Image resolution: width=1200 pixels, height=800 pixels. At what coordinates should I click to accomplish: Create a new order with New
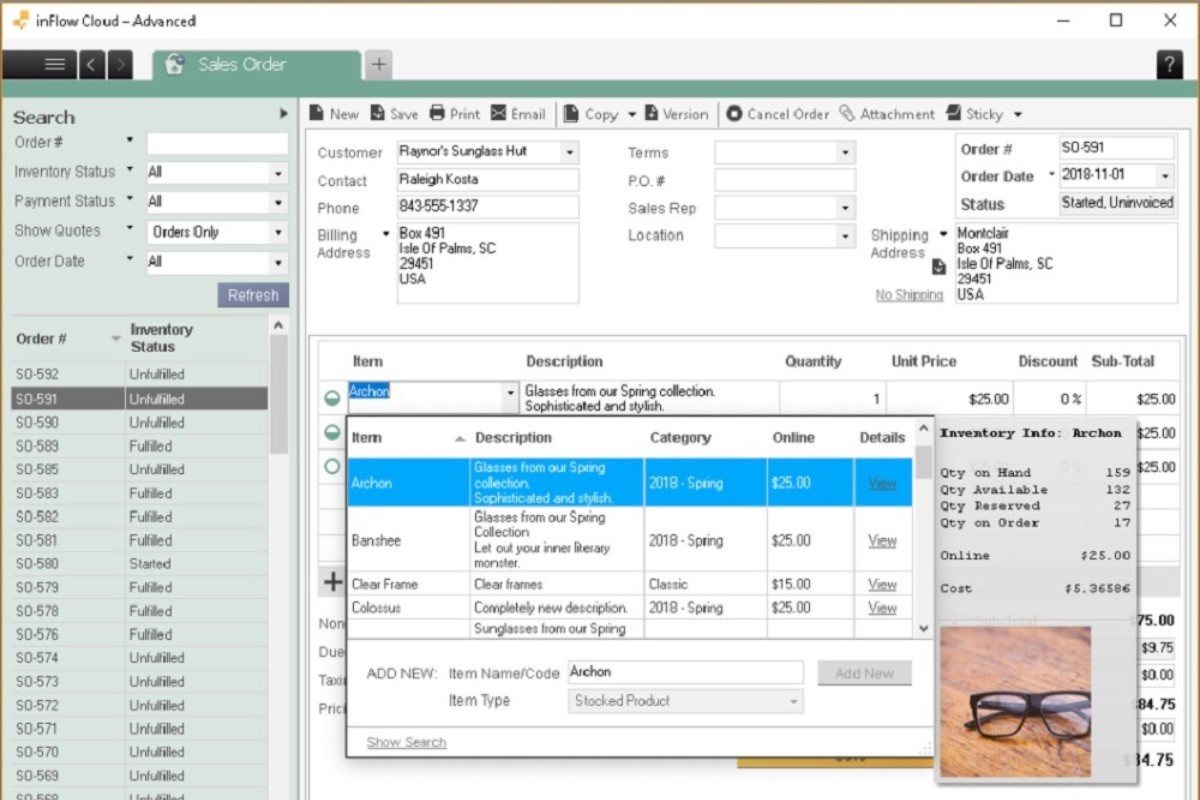tap(333, 114)
